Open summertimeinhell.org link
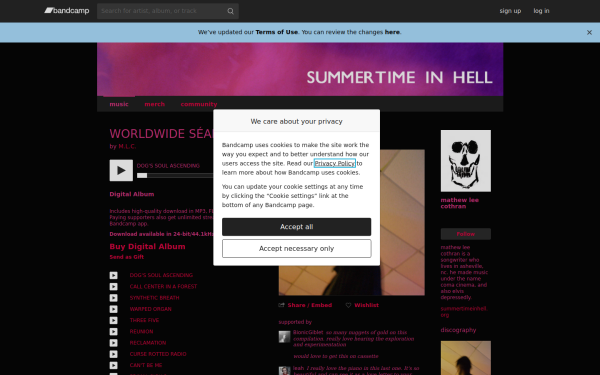Screen dimensions: 600x375 464,312
